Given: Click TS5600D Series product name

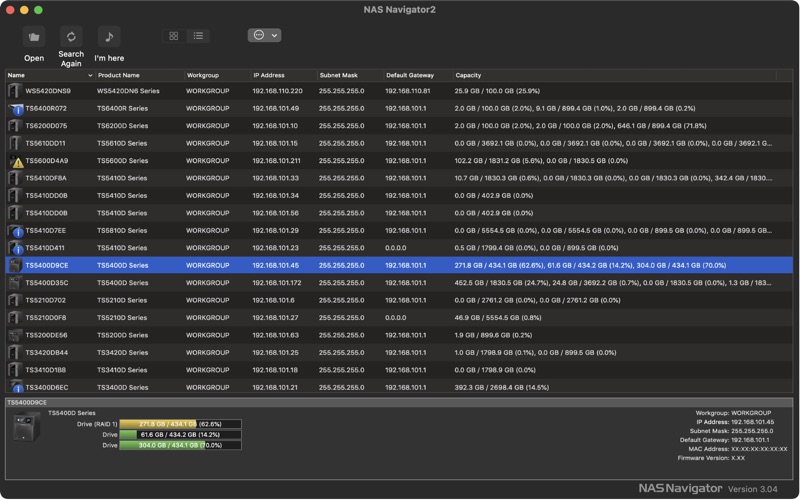Looking at the screenshot, I should (122, 161).
